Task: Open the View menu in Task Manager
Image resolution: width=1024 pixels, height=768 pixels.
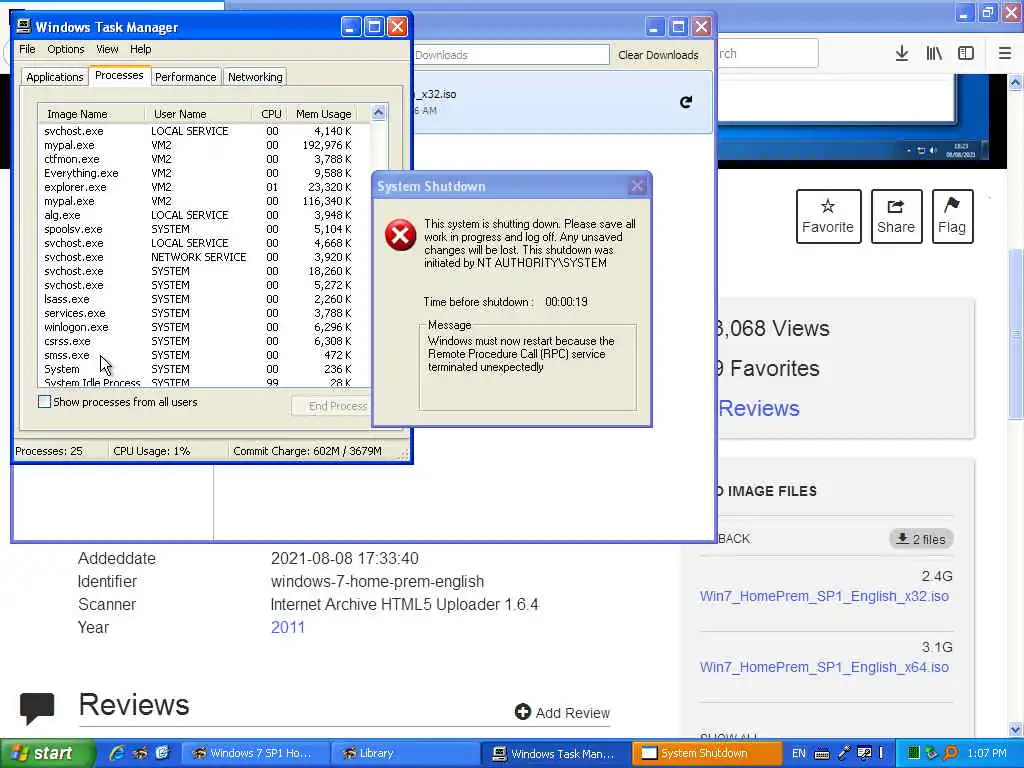Action: 107,49
